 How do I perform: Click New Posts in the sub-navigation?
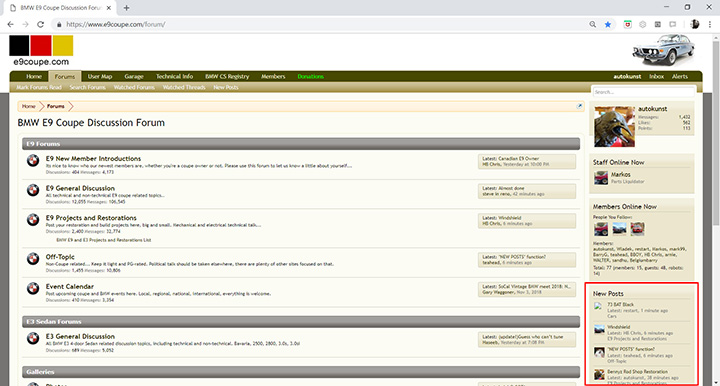click(226, 87)
